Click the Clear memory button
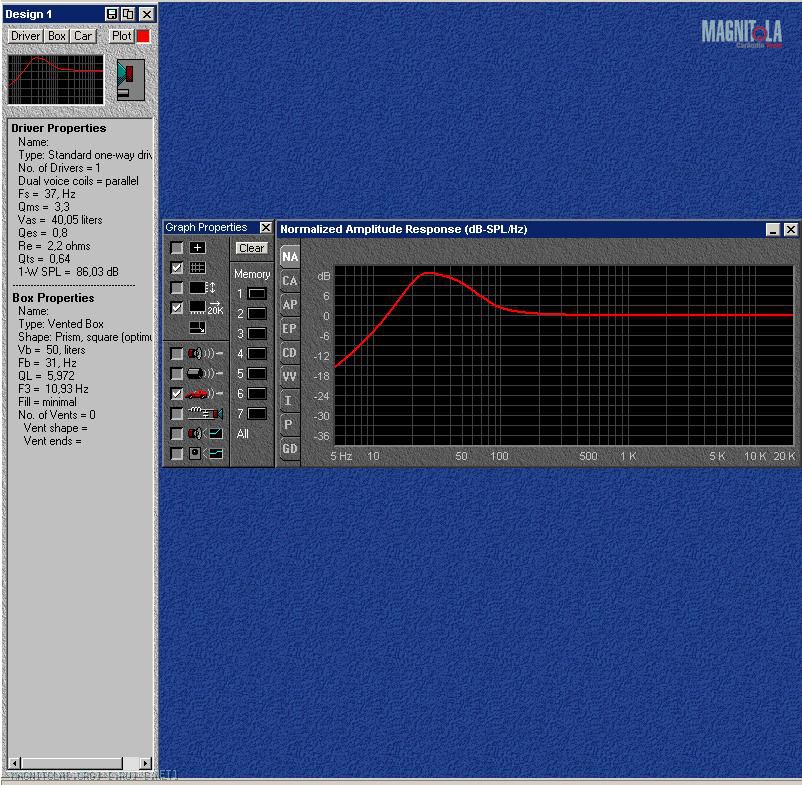 252,248
